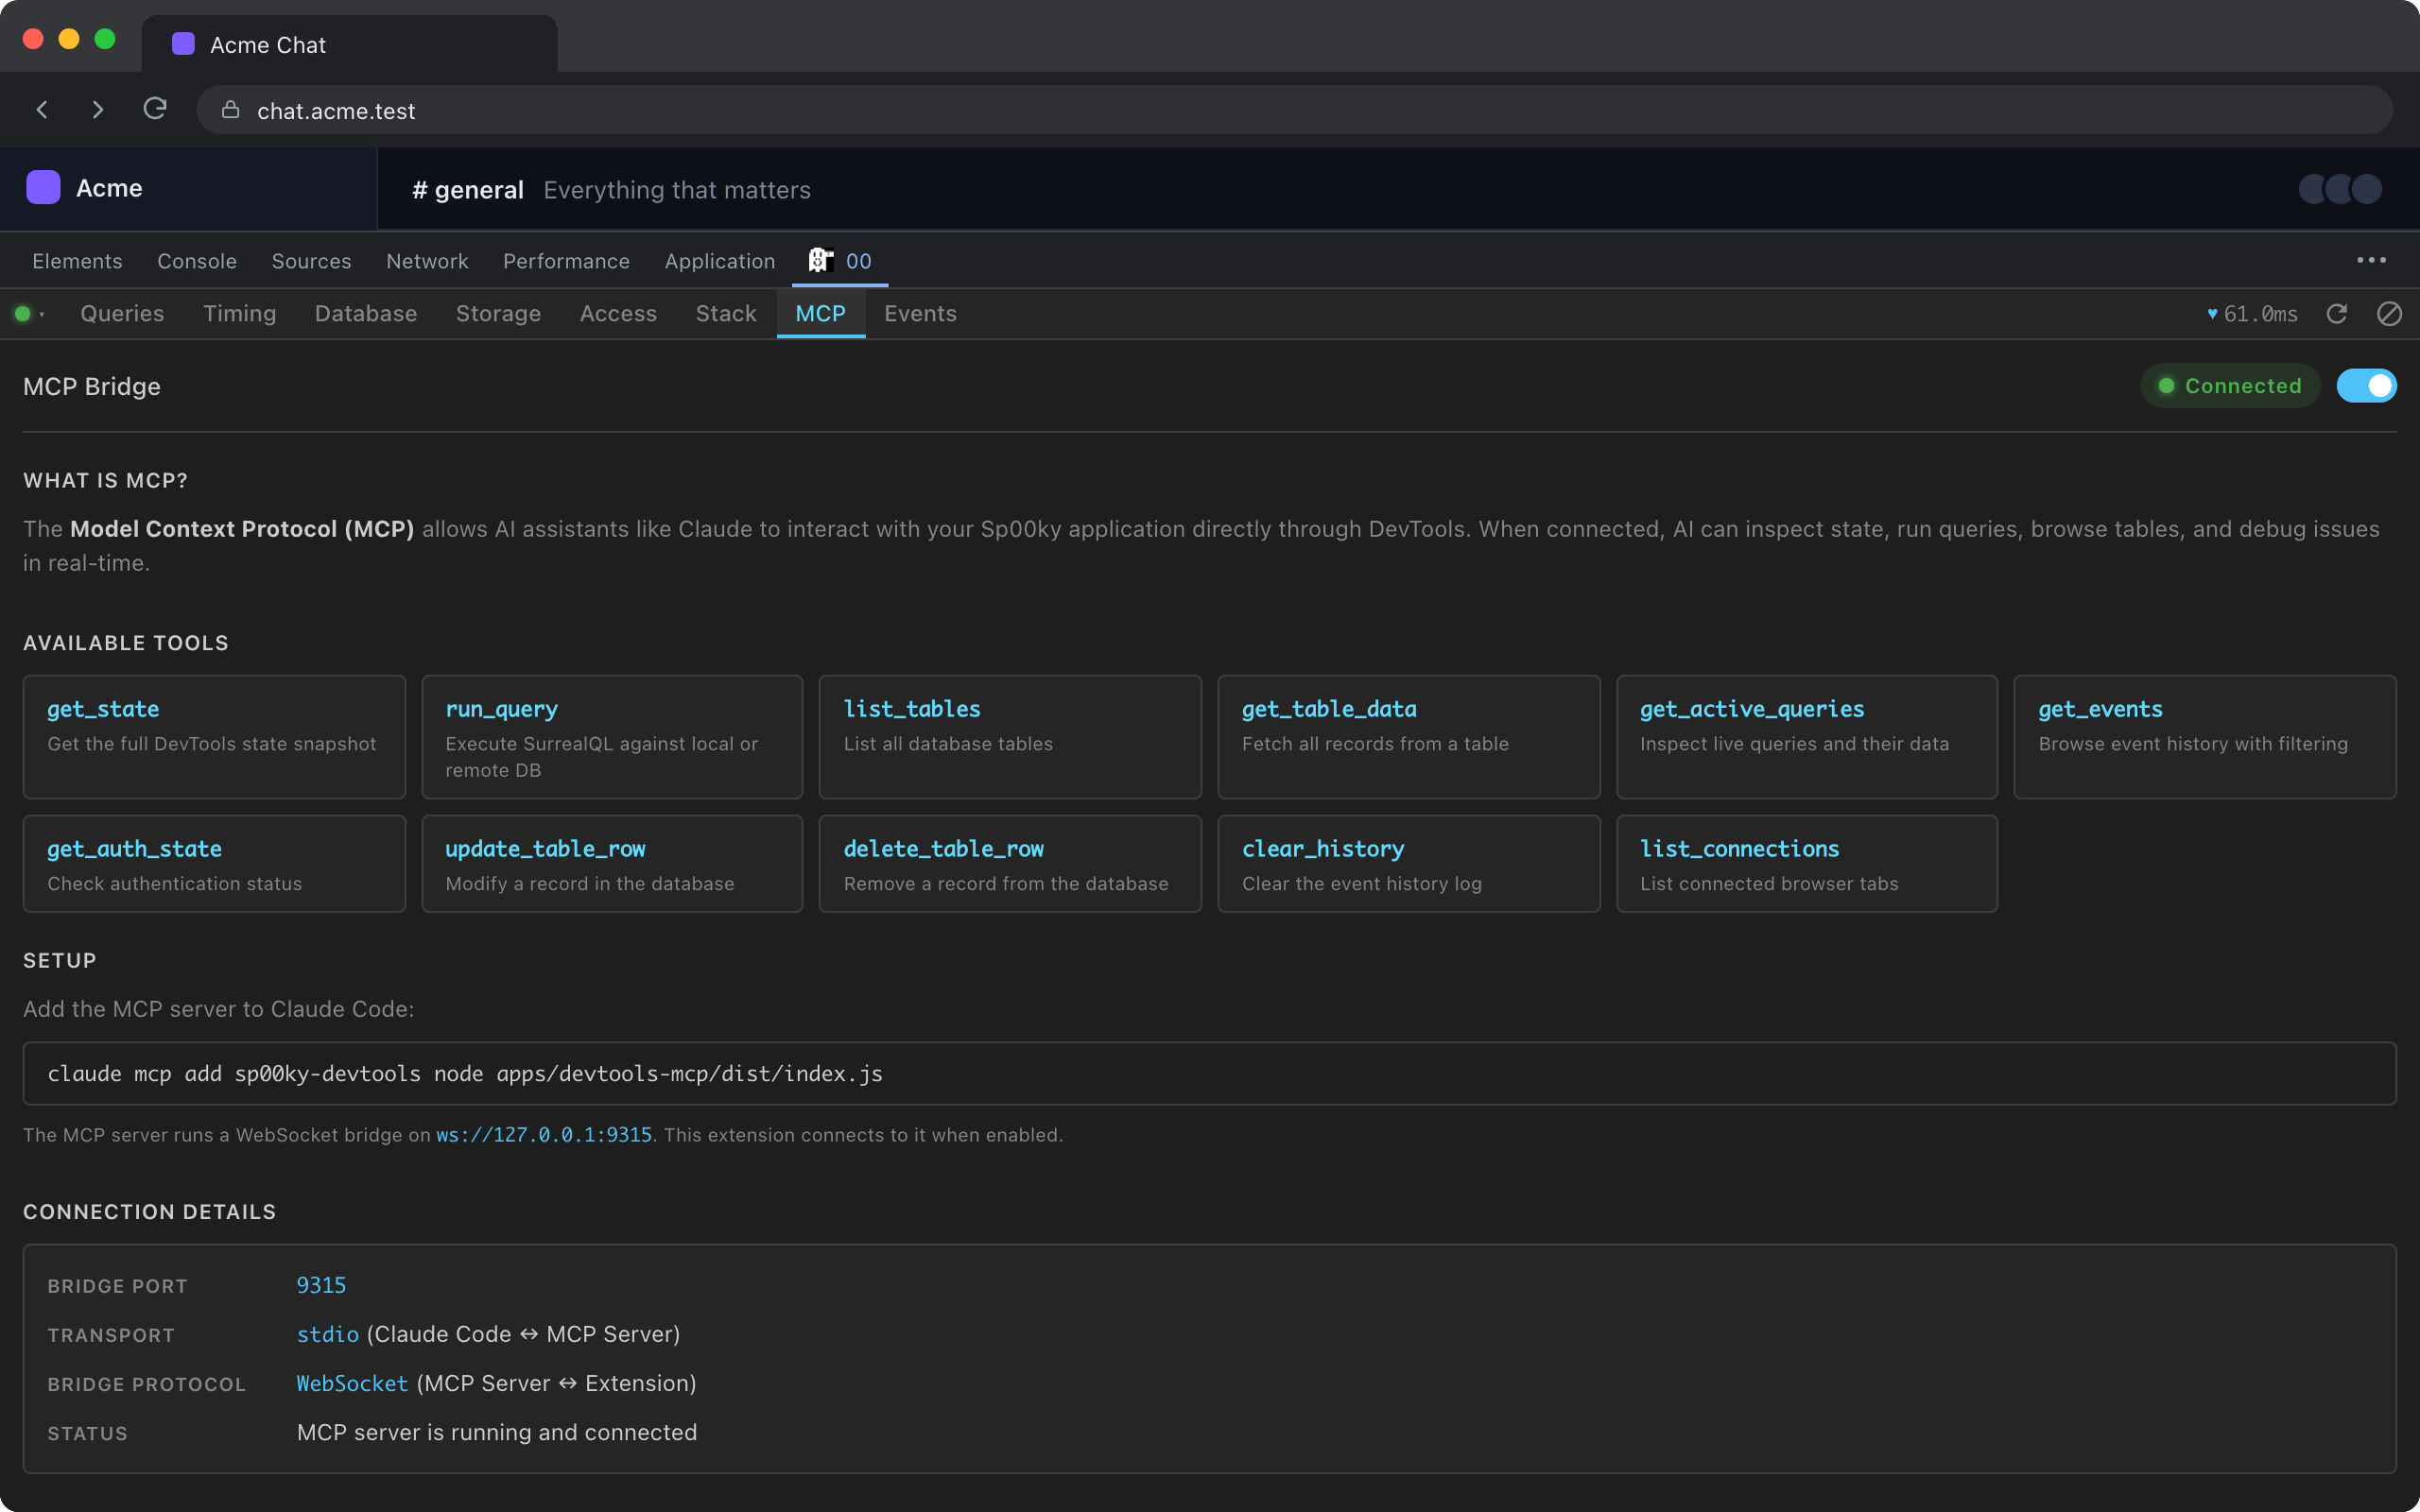This screenshot has width=2420, height=1512.
Task: Click the Acme purple logo in the sidebar
Action: tap(43, 188)
